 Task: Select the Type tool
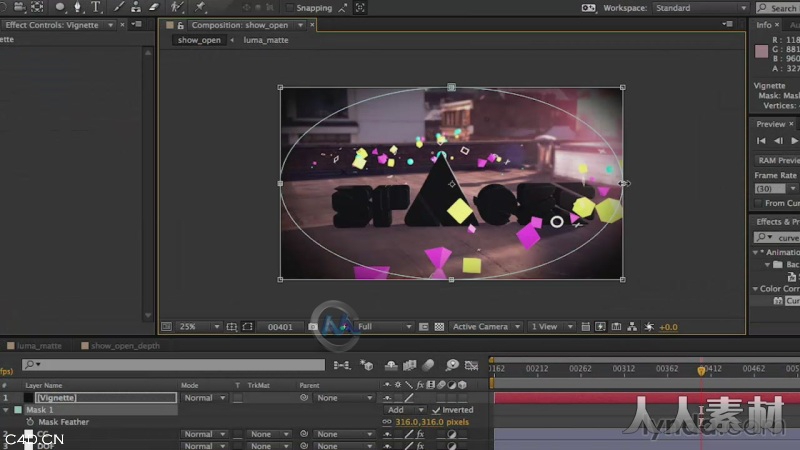coord(95,7)
